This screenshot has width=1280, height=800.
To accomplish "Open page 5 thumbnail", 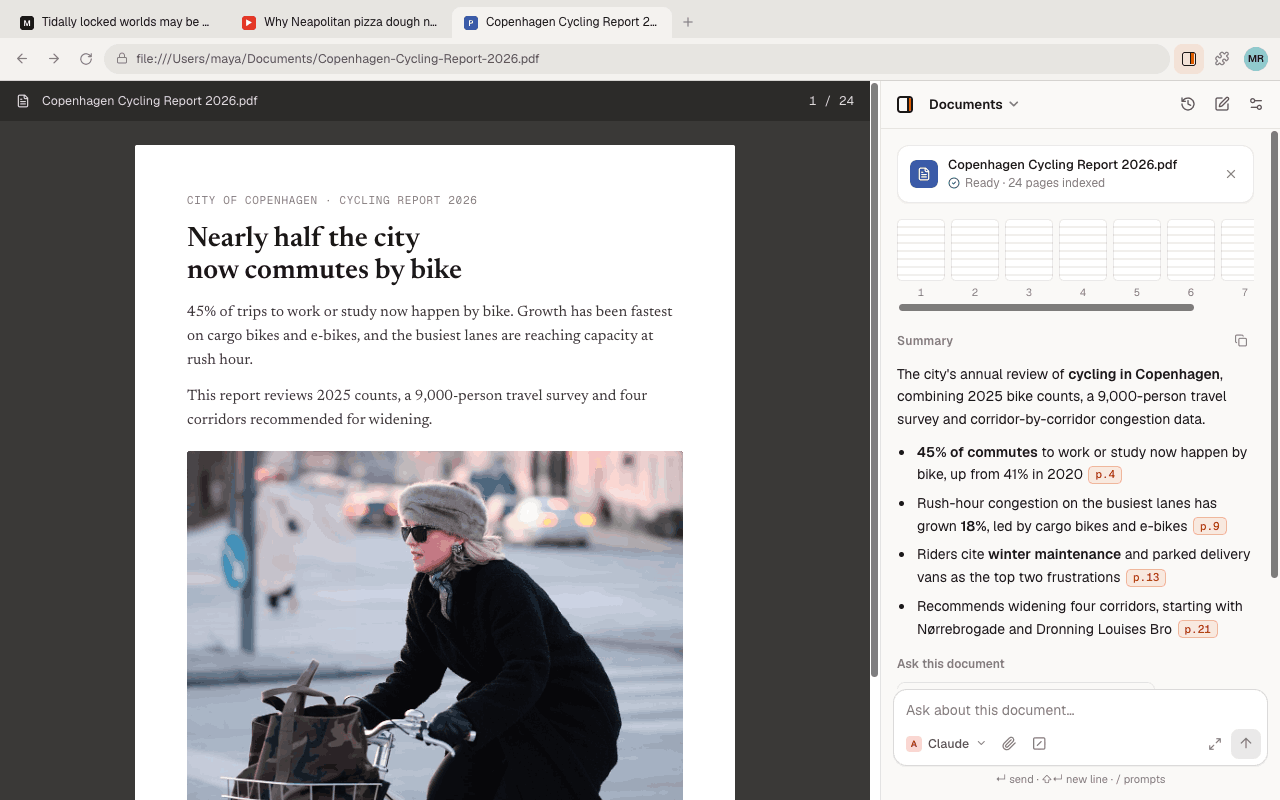I will [1137, 250].
